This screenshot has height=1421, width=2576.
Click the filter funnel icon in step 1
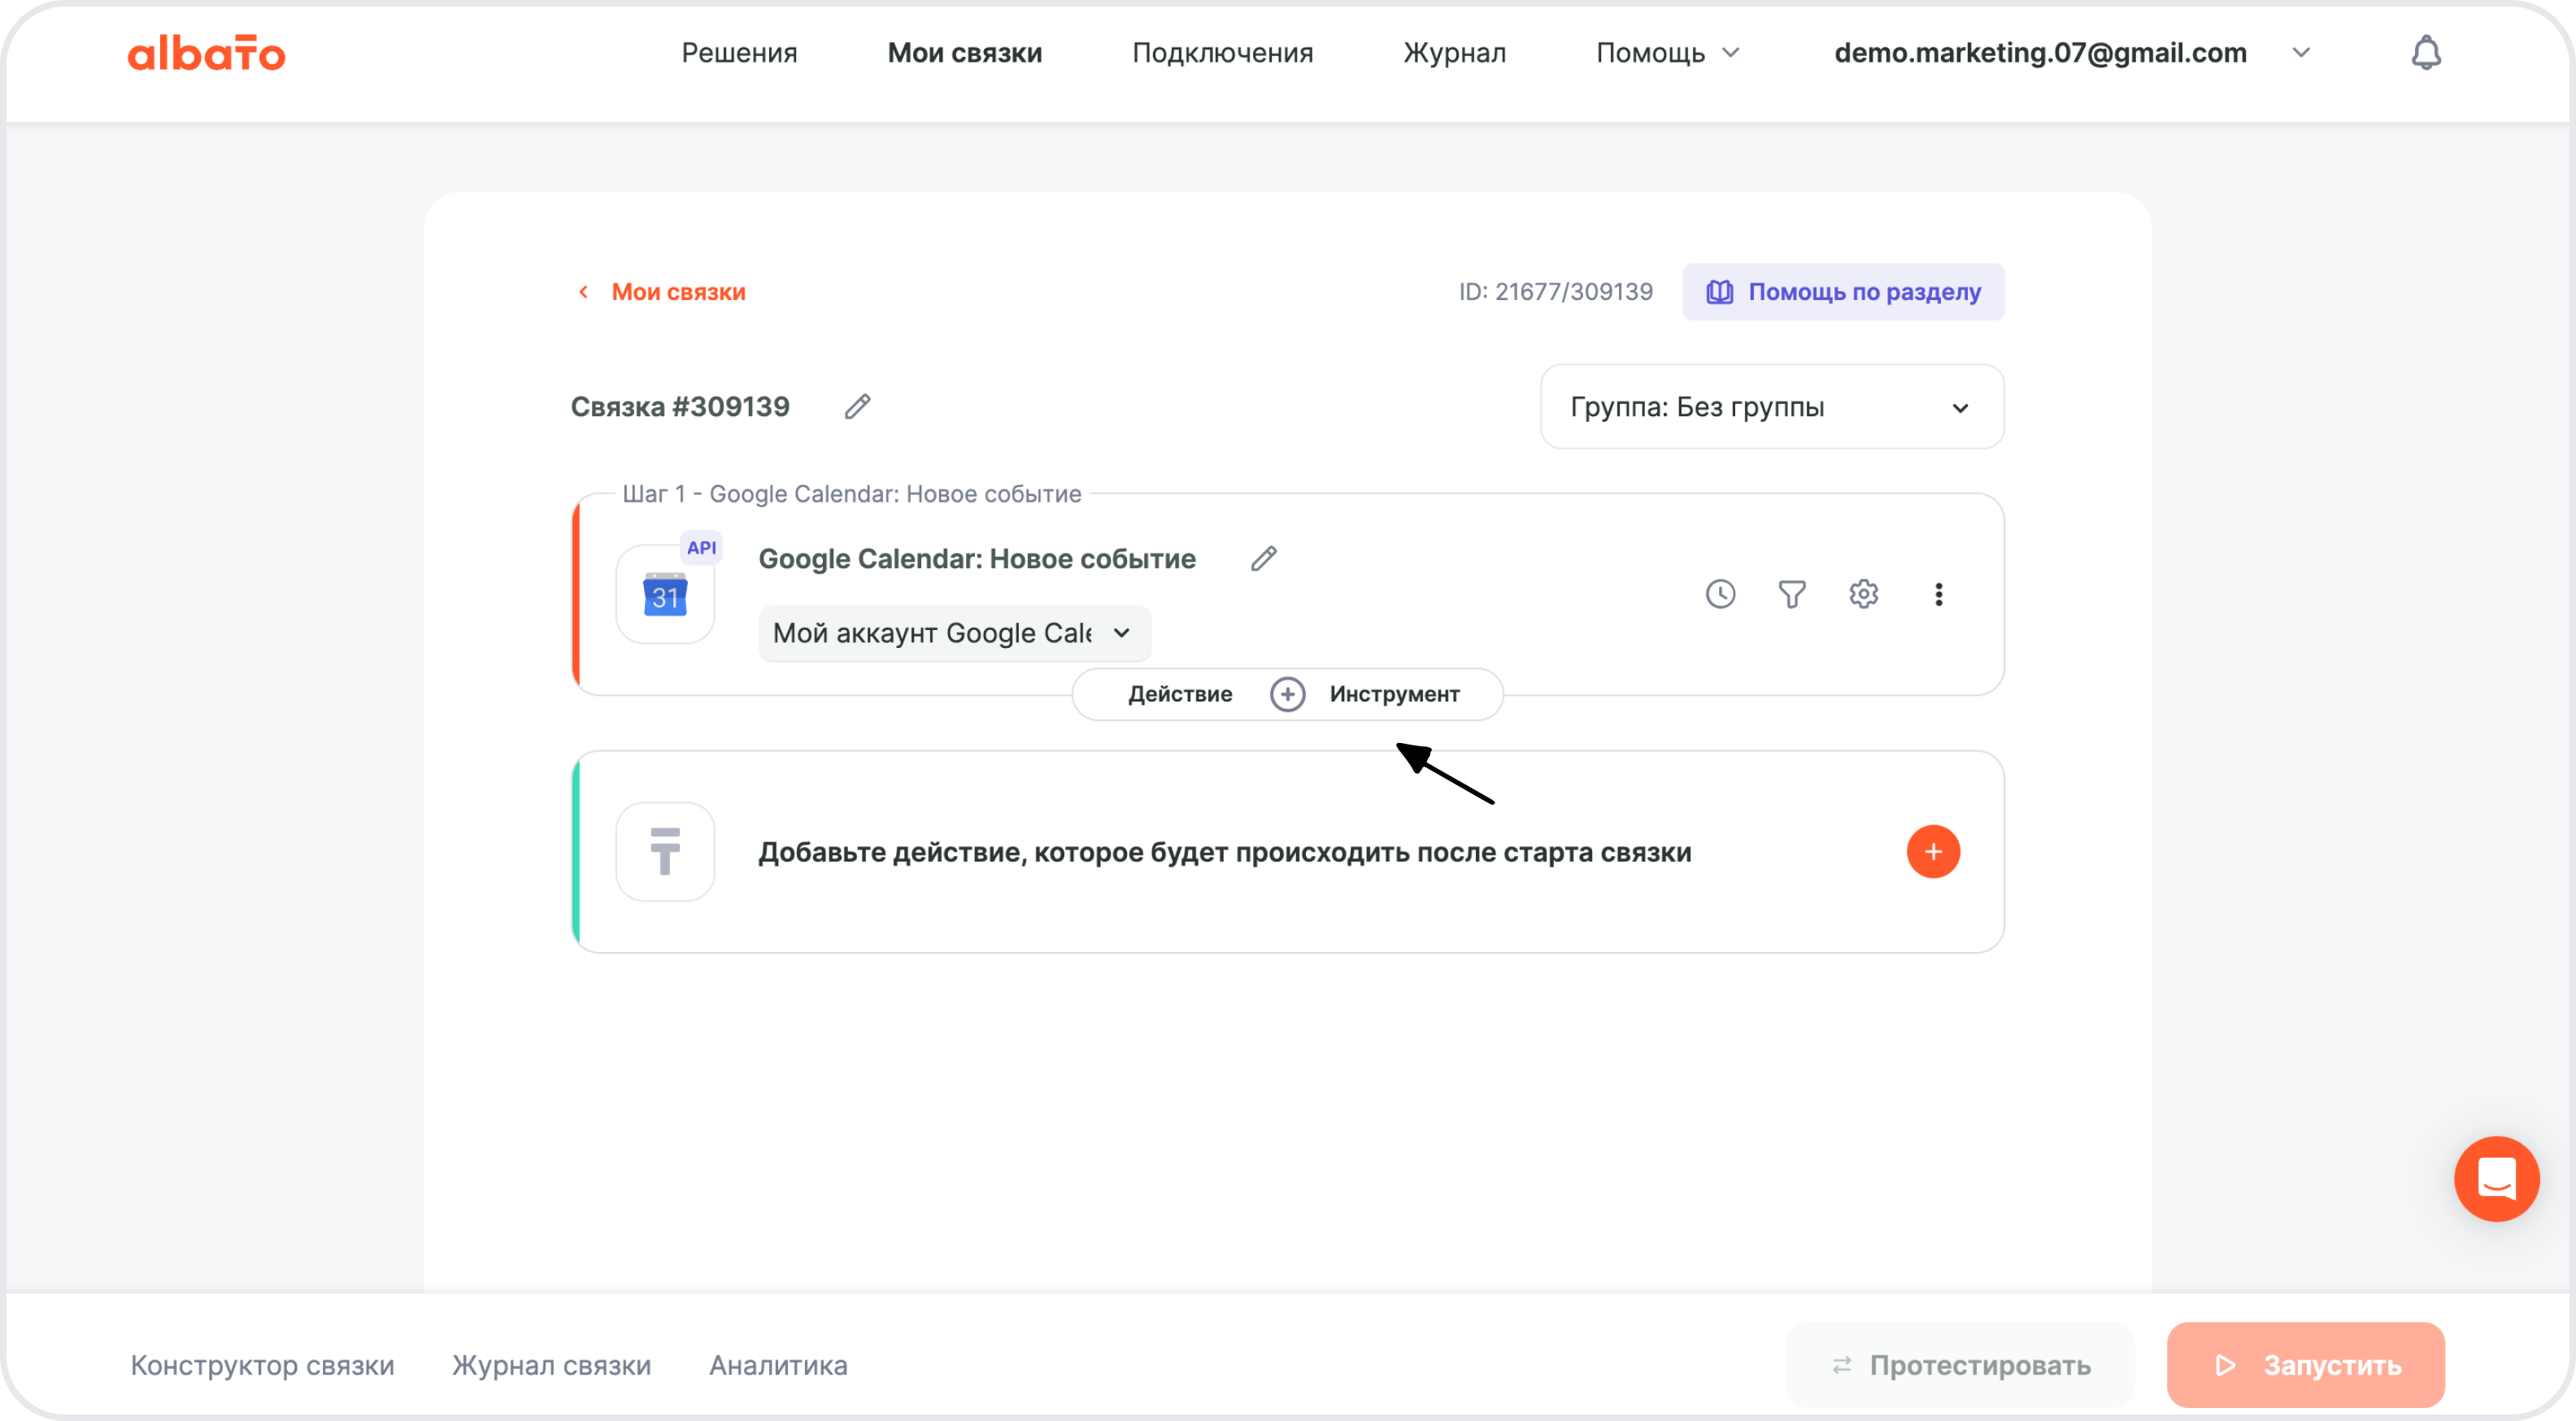[1792, 594]
